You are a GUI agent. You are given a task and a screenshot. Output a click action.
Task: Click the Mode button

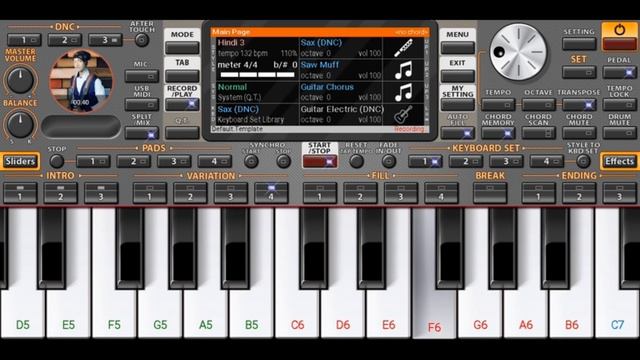(182, 48)
